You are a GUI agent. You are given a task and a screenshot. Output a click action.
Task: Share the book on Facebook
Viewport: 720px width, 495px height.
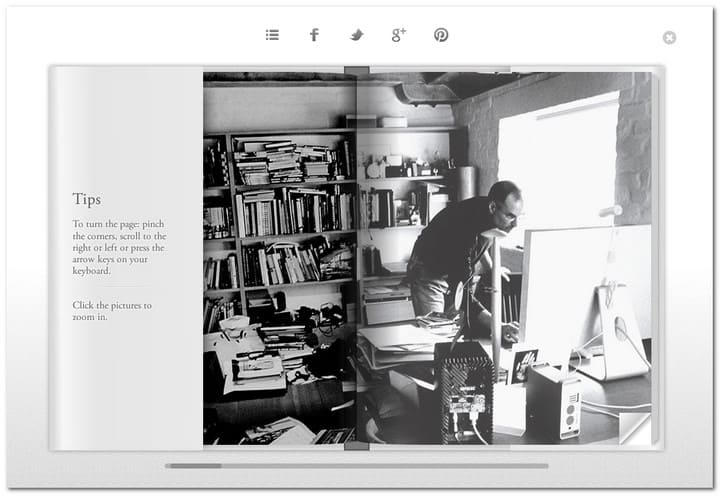click(x=314, y=35)
